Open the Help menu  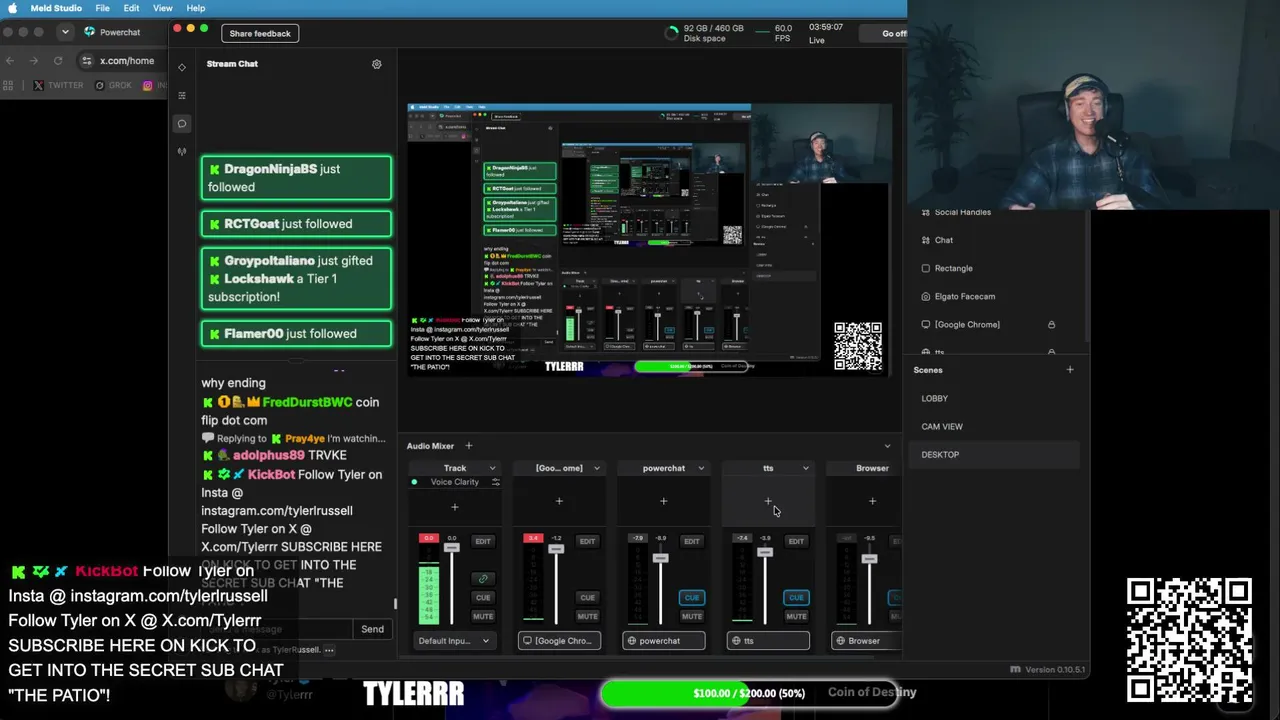[x=196, y=8]
